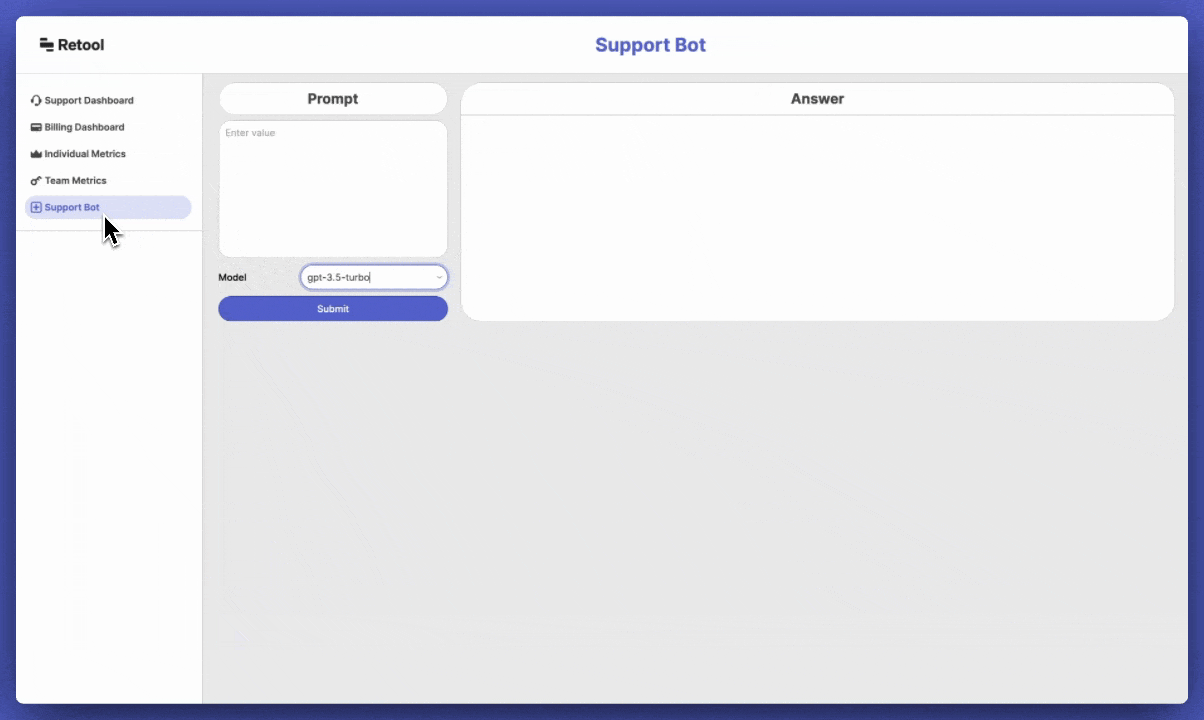Select the Support Bot sidebar label
The width and height of the screenshot is (1204, 720).
coord(72,208)
